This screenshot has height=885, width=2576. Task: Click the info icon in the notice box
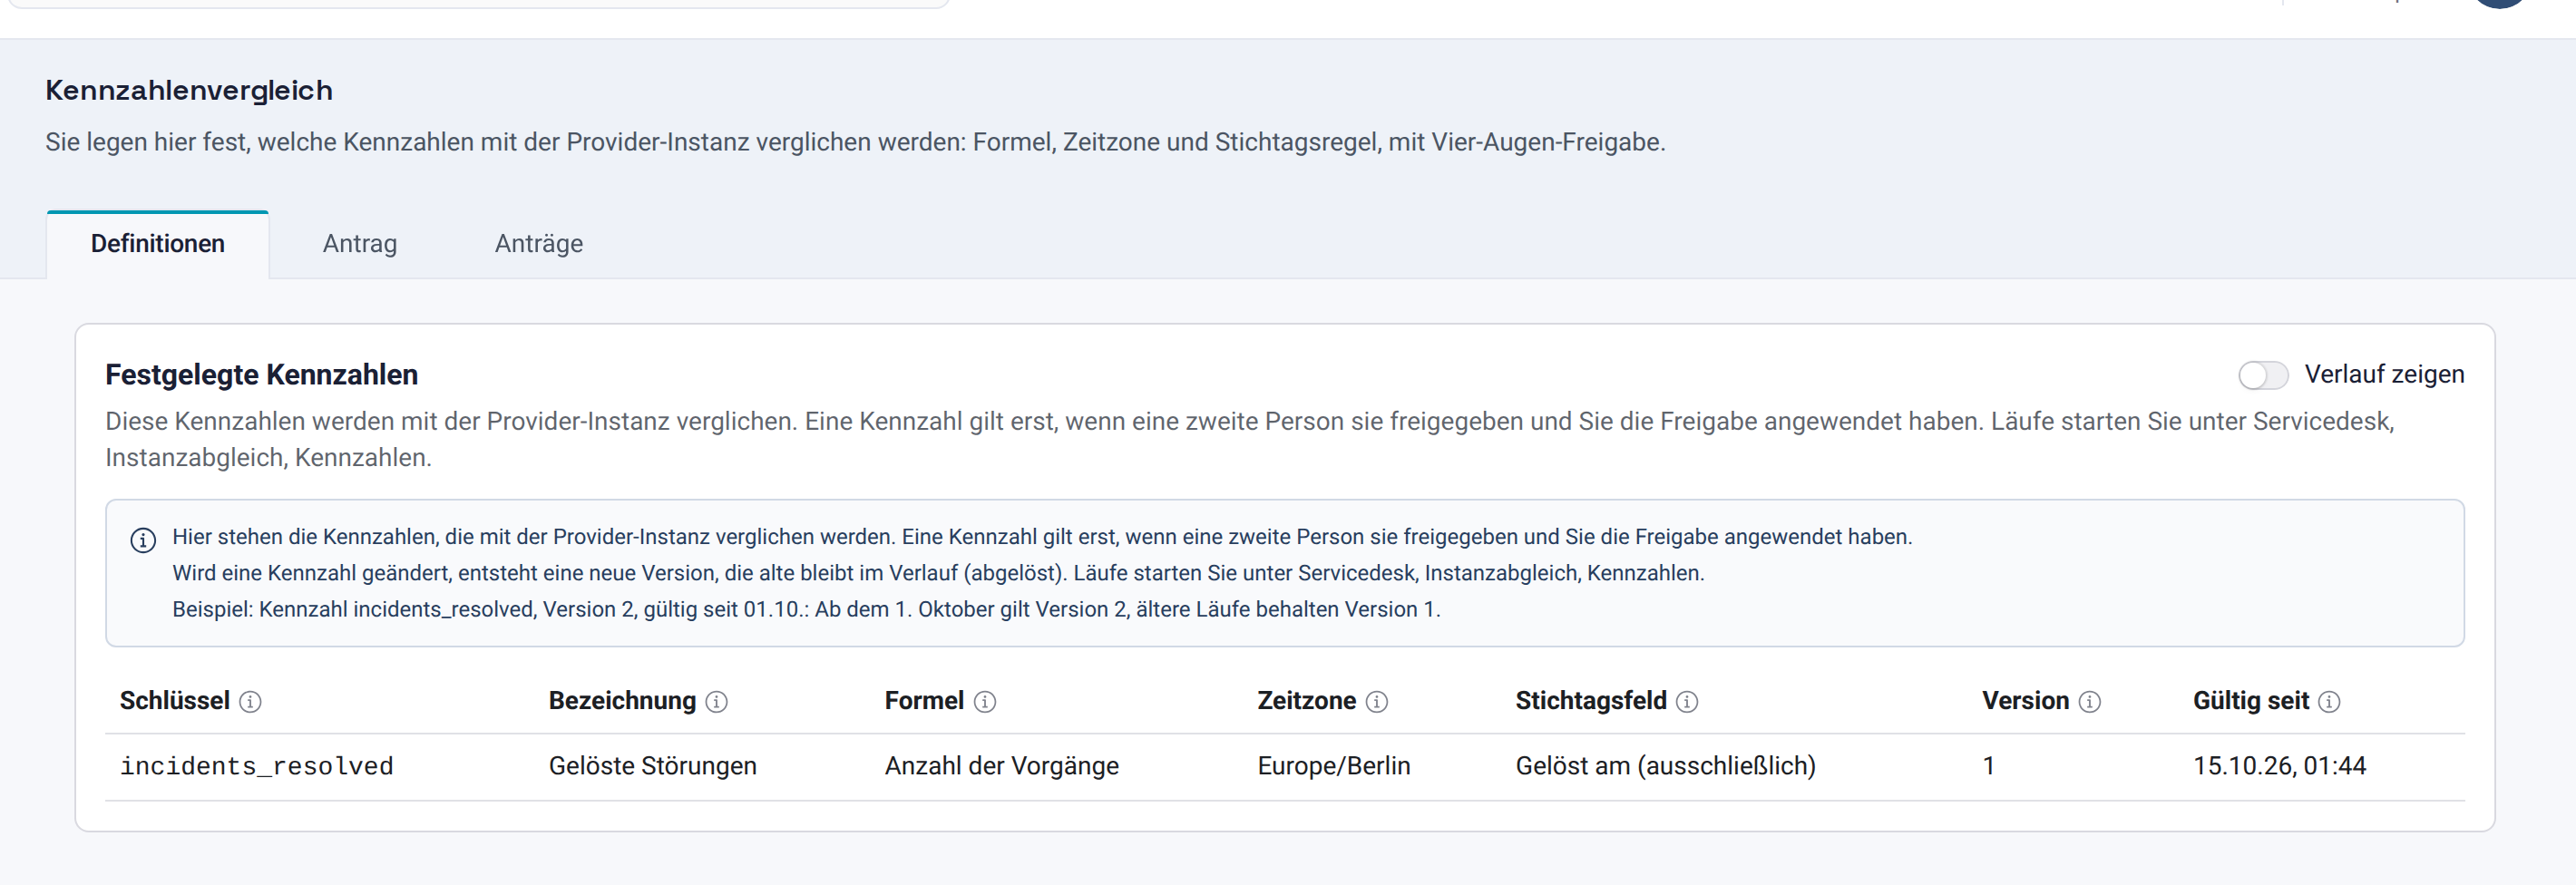pyautogui.click(x=143, y=541)
